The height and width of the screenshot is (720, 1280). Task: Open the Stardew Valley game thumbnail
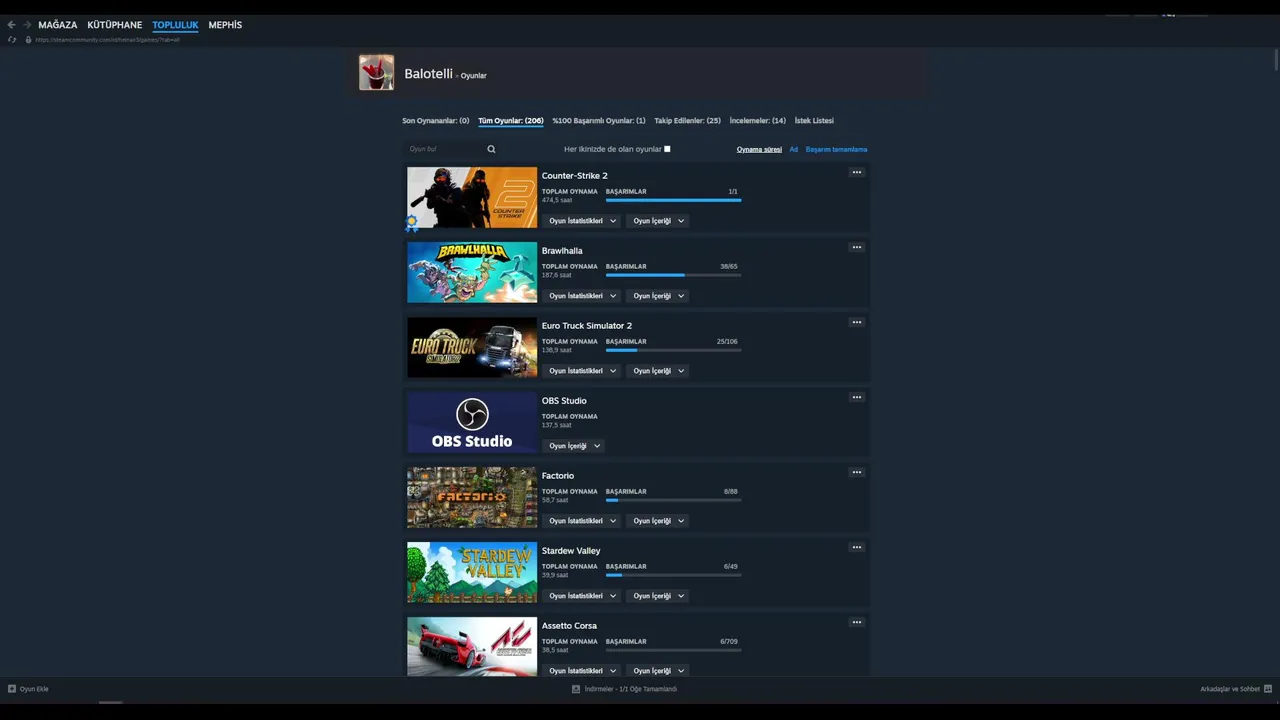click(x=472, y=572)
